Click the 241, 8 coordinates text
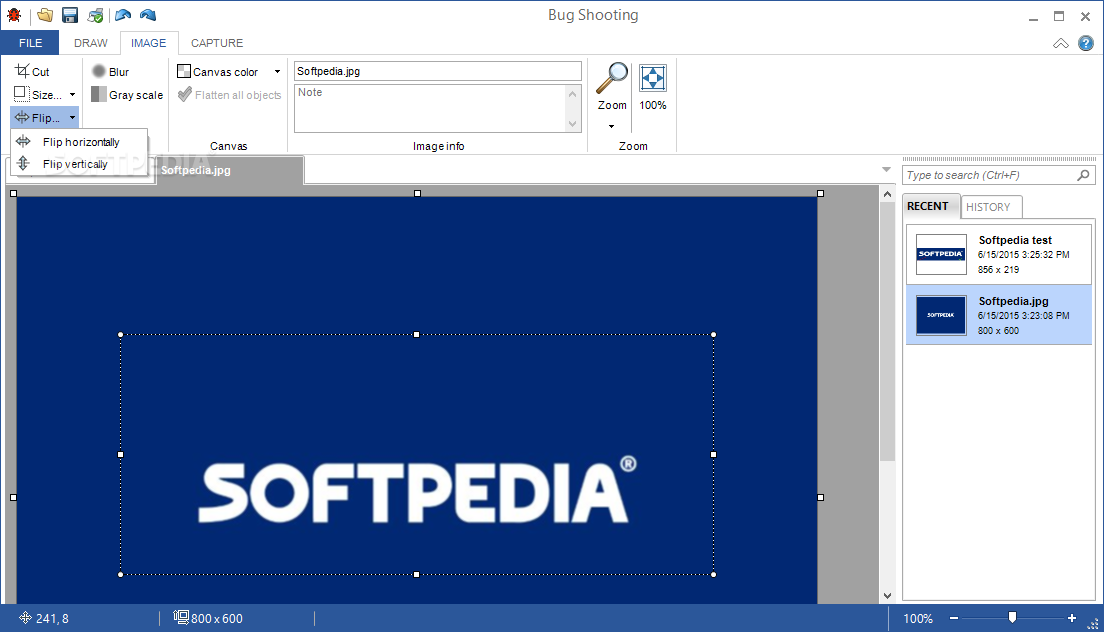This screenshot has height=632, width=1104. pyautogui.click(x=52, y=618)
